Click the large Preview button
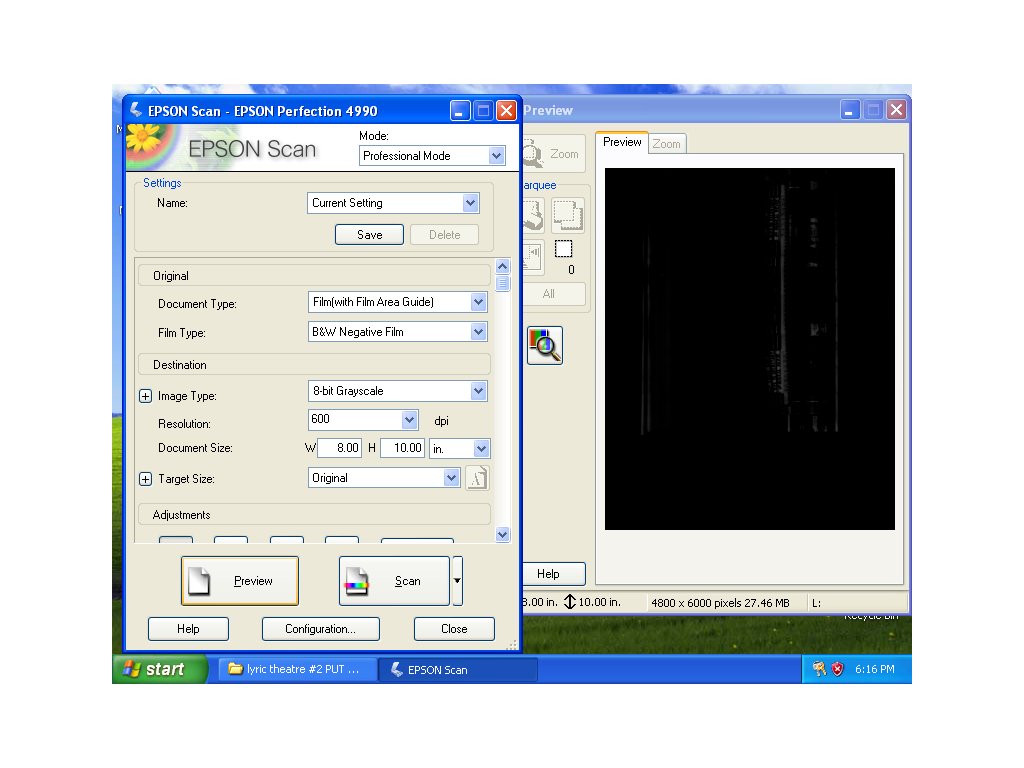 coord(240,581)
